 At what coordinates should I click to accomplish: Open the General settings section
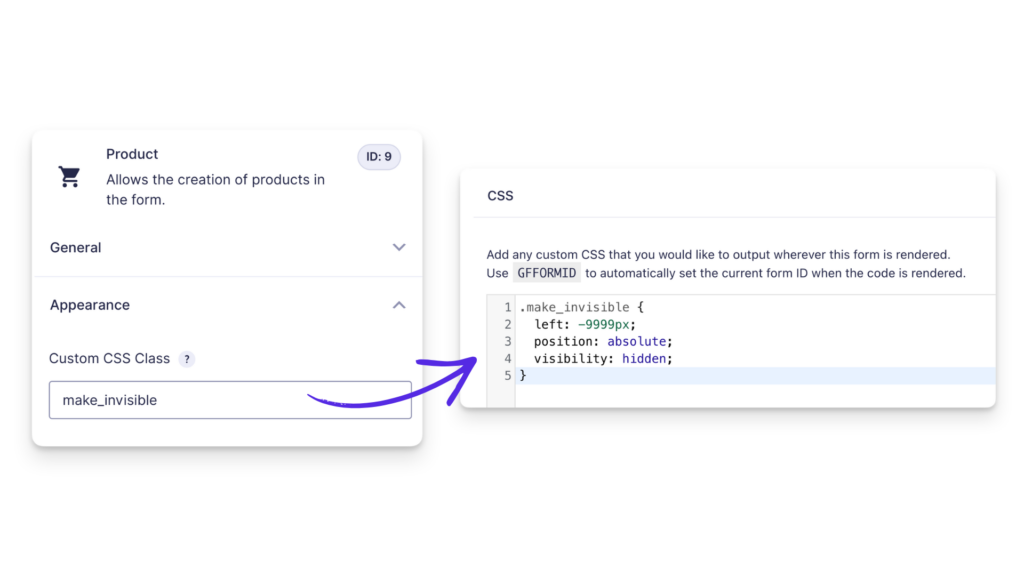[x=227, y=248]
